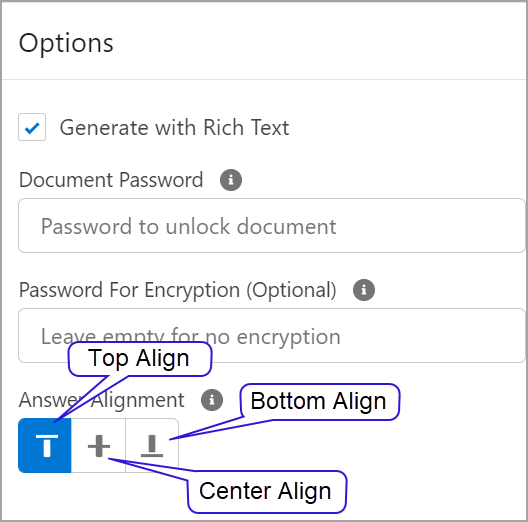Viewport: 528px width, 522px height.
Task: Open the Document Password info icon
Action: click(x=231, y=180)
